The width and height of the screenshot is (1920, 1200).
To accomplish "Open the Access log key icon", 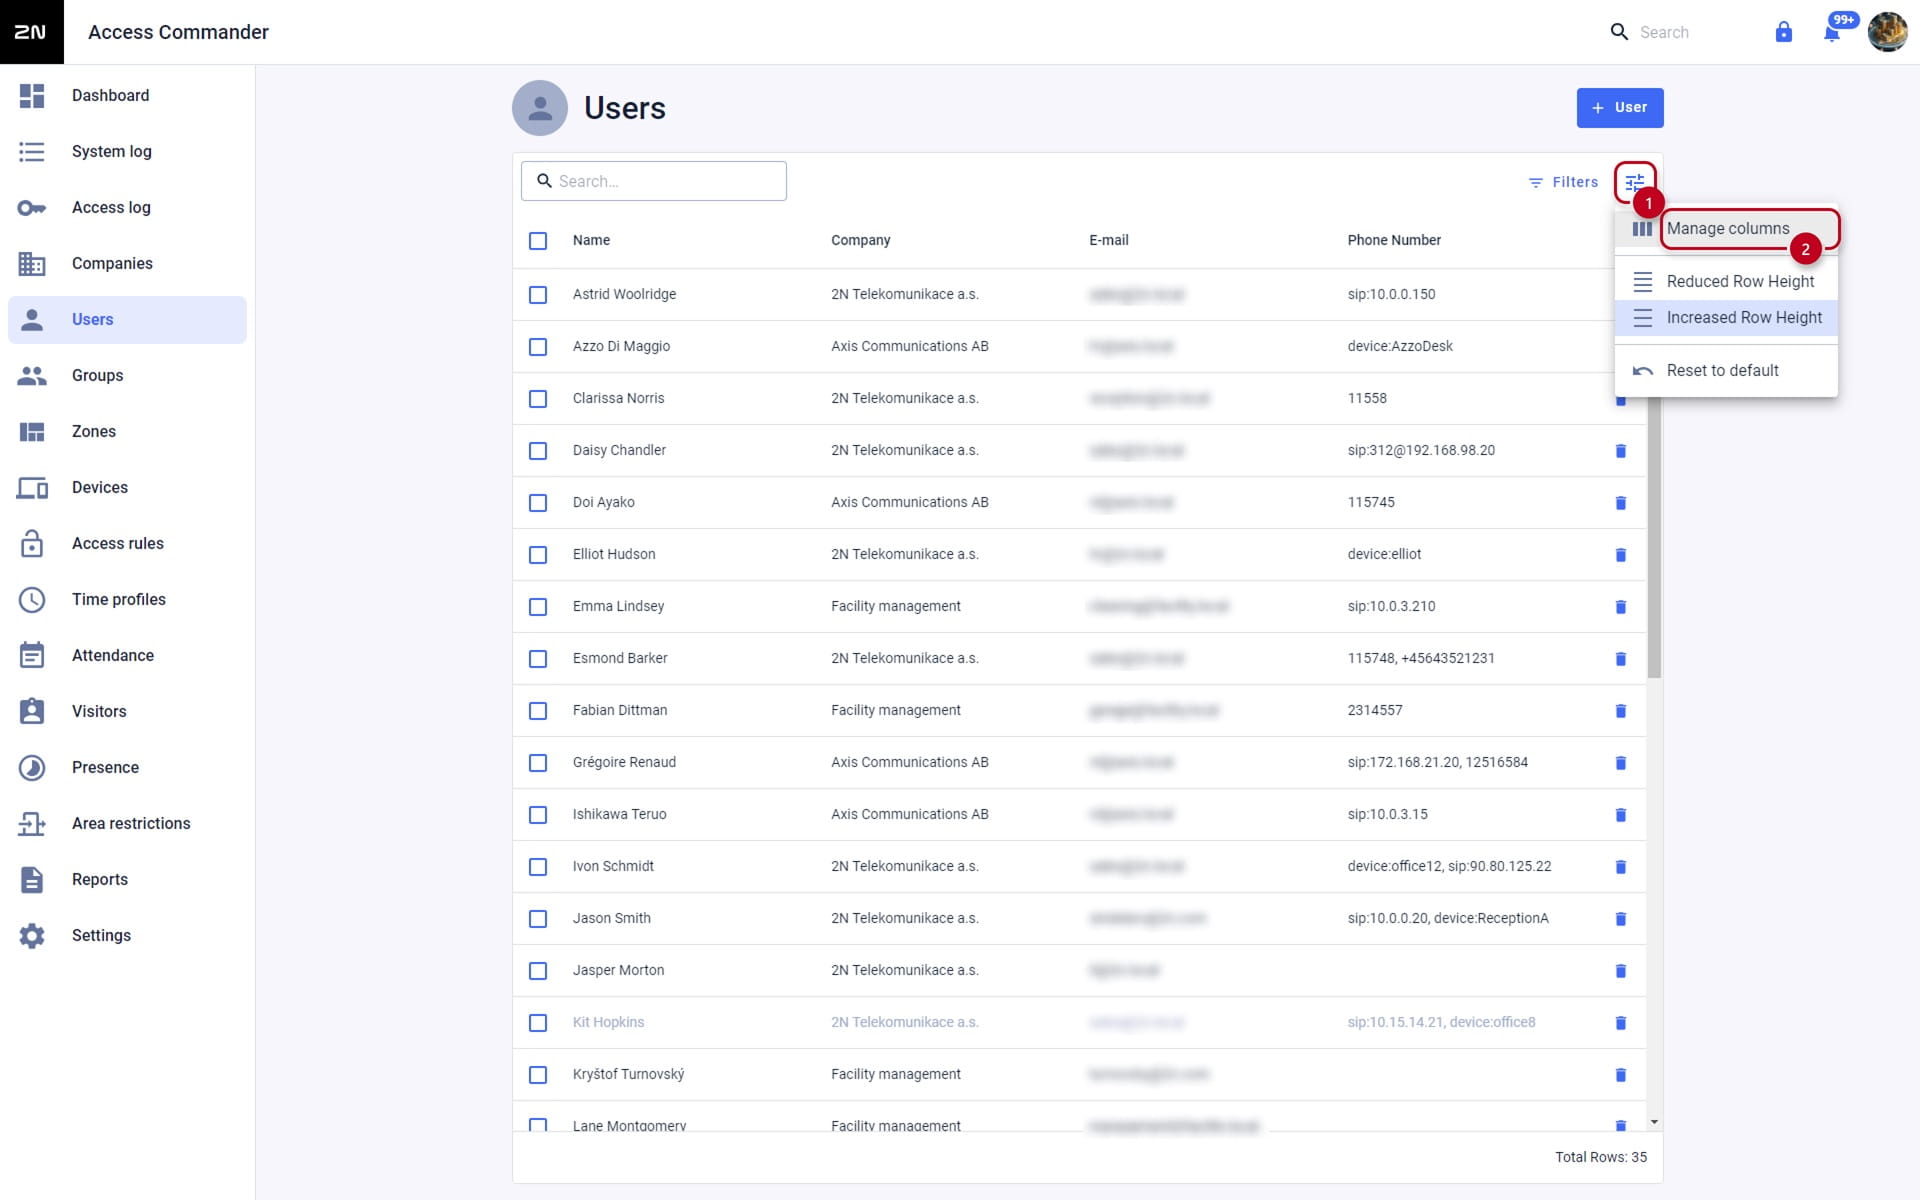I will [x=32, y=208].
